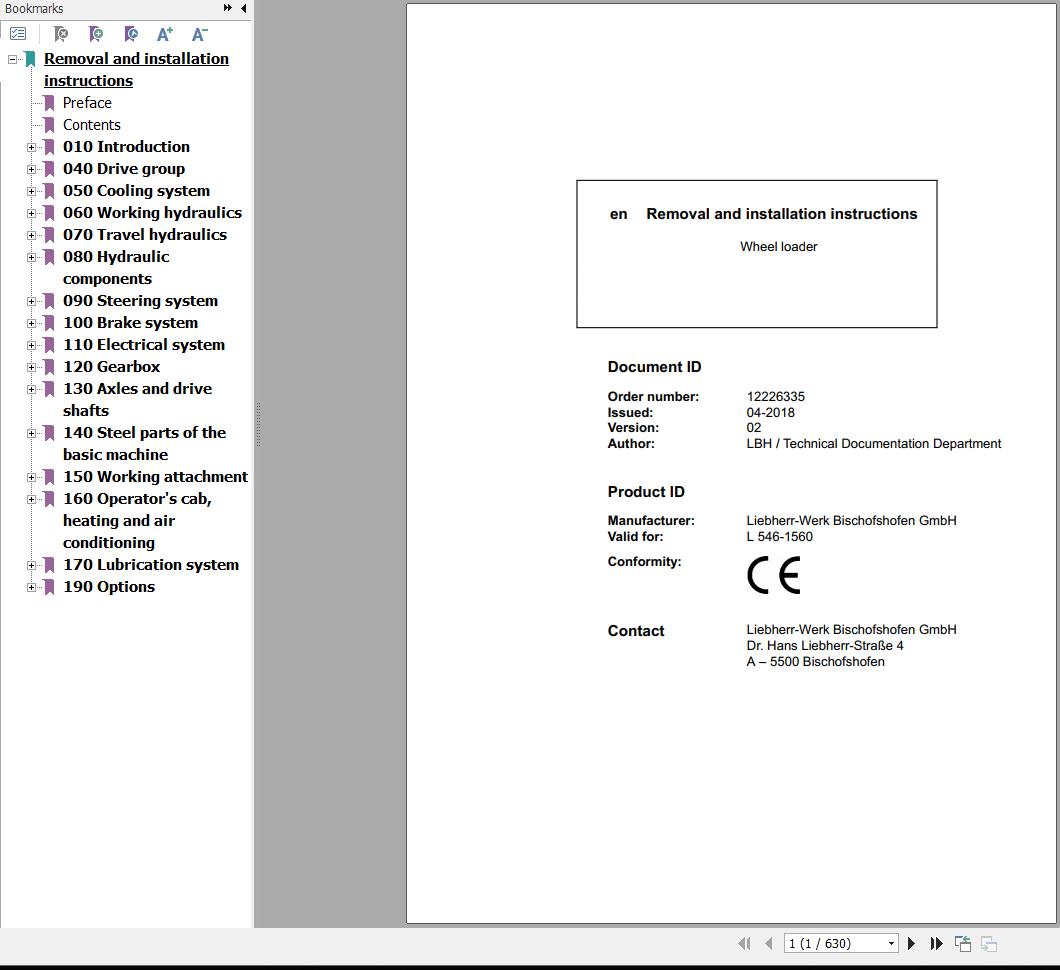
Task: Select the 190 Options bookmark
Action: pyautogui.click(x=109, y=587)
